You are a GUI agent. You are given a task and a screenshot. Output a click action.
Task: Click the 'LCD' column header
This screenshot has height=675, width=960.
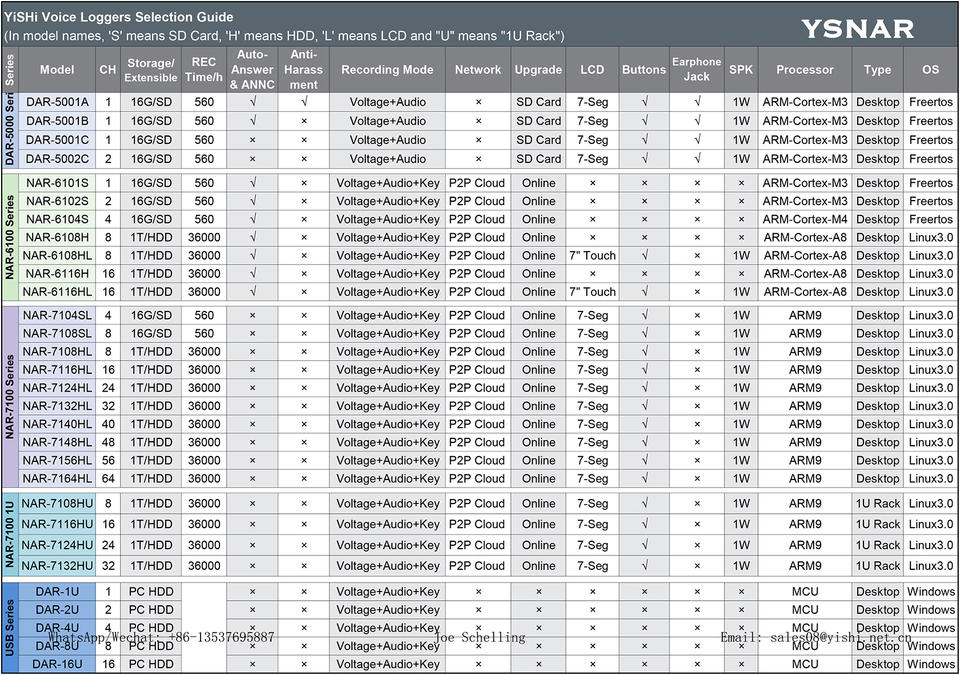(x=592, y=70)
